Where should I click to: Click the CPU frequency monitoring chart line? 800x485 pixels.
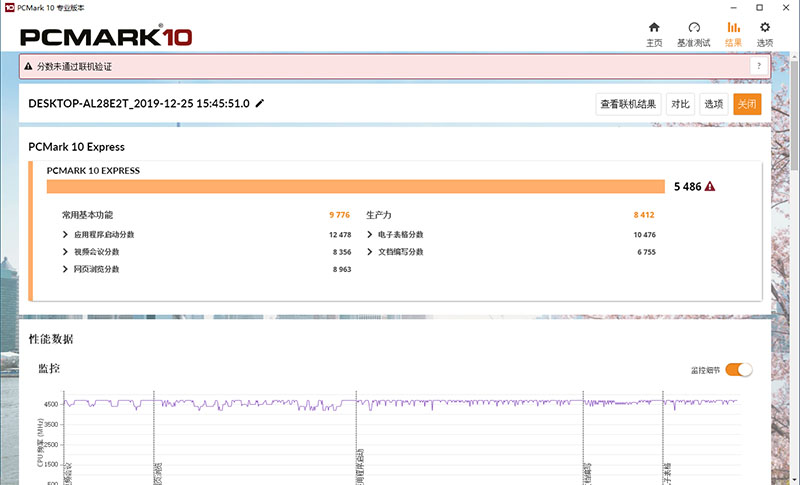(401, 403)
